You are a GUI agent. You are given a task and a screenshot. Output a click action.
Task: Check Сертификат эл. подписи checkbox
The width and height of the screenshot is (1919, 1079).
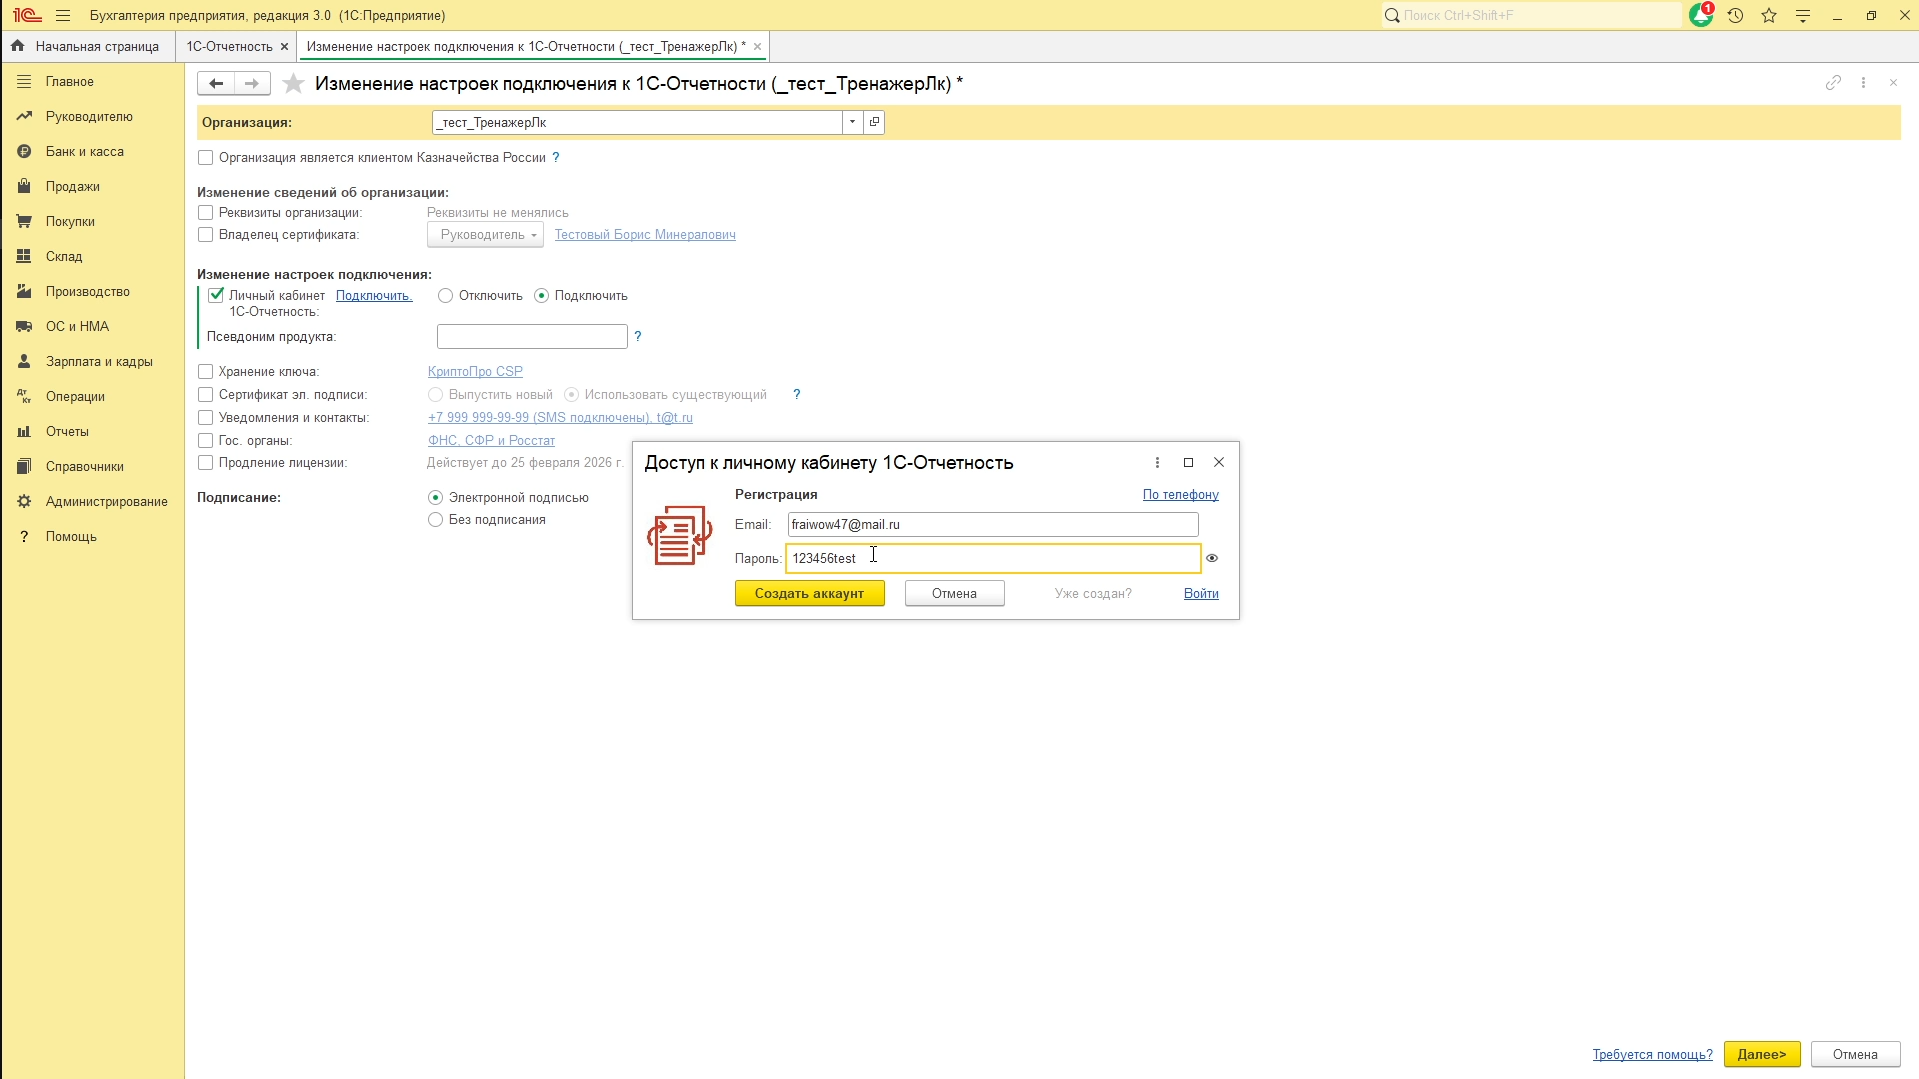click(x=205, y=394)
